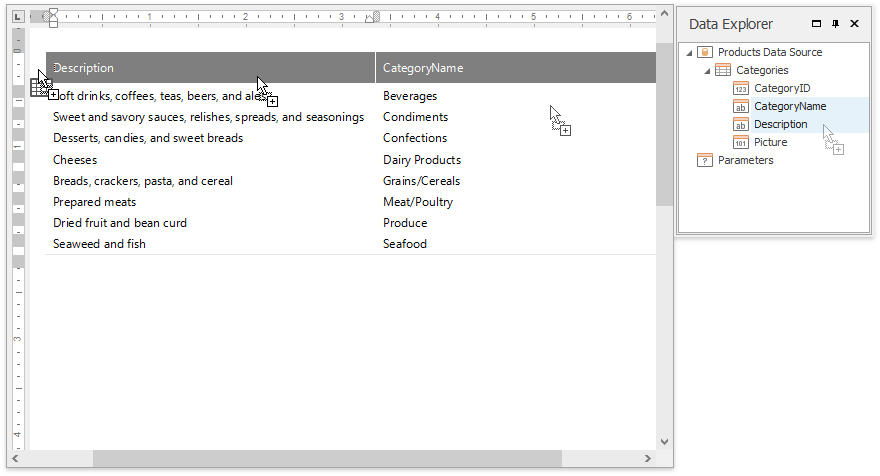Click the Description table header cell
The height and width of the screenshot is (476, 880).
[x=210, y=68]
